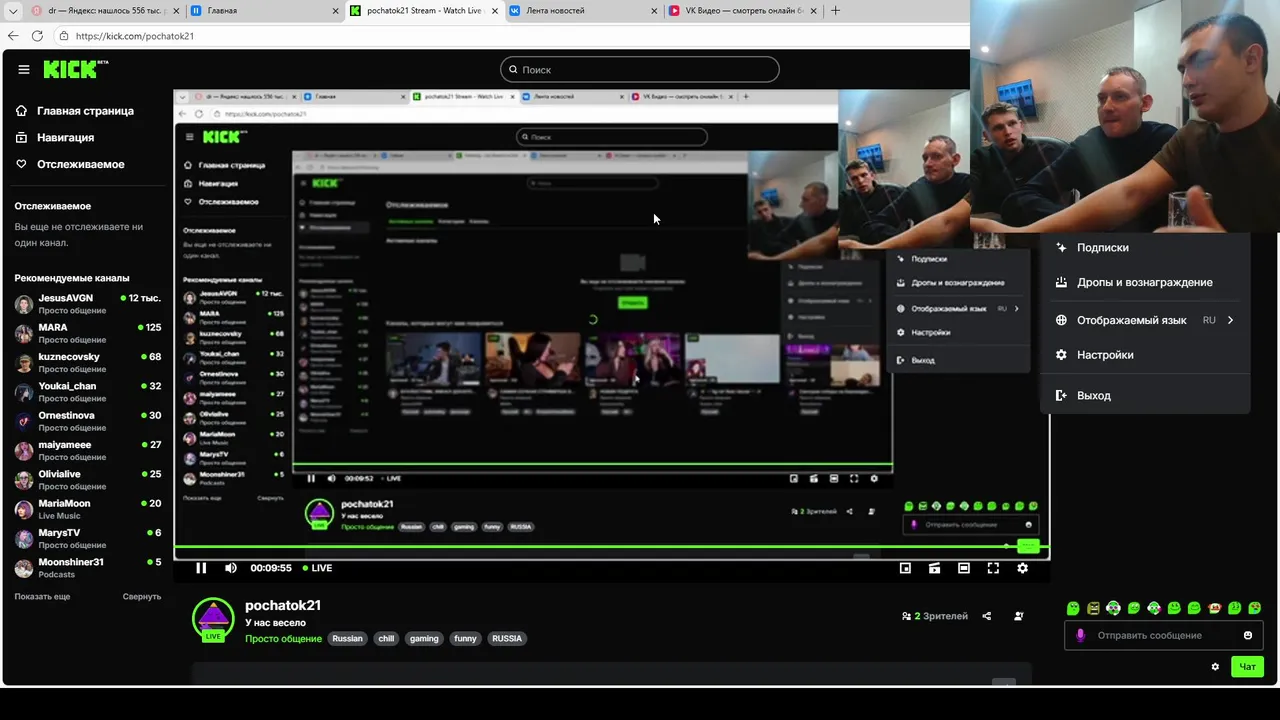The height and width of the screenshot is (720, 1280).
Task: Open chat settings gear icon
Action: (1215, 667)
